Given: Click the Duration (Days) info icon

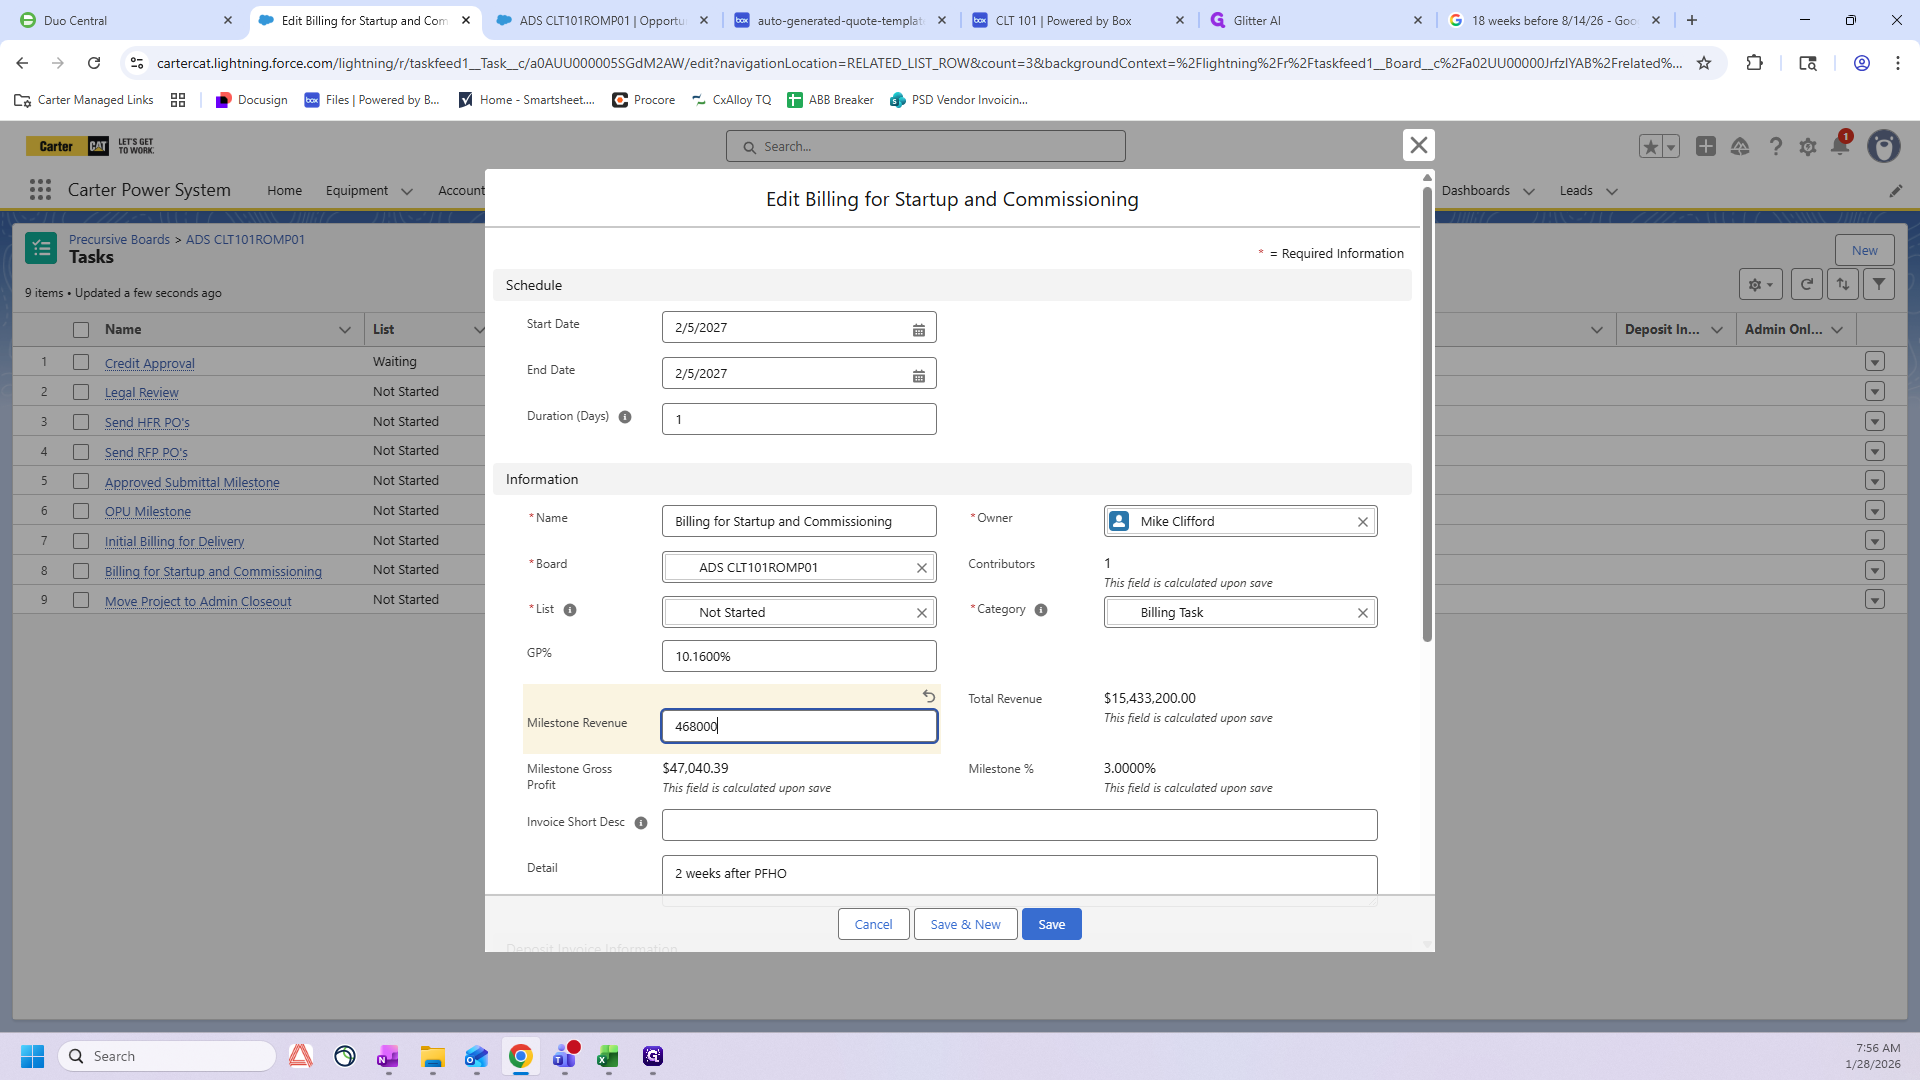Looking at the screenshot, I should [625, 417].
